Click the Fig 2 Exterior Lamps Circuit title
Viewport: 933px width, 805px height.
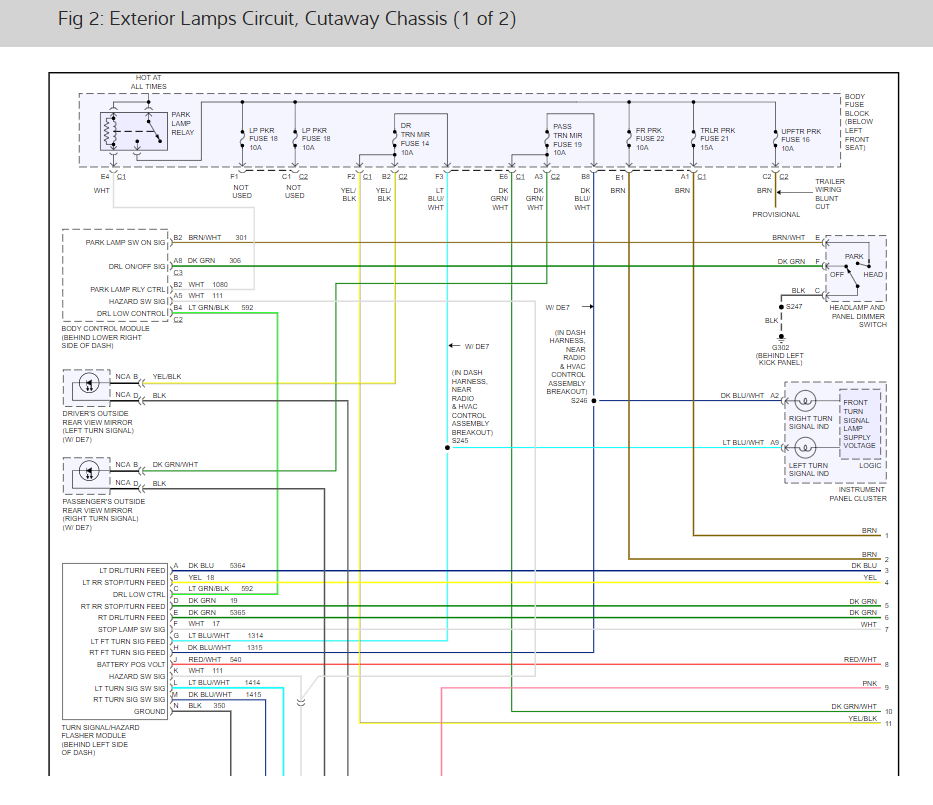click(287, 19)
